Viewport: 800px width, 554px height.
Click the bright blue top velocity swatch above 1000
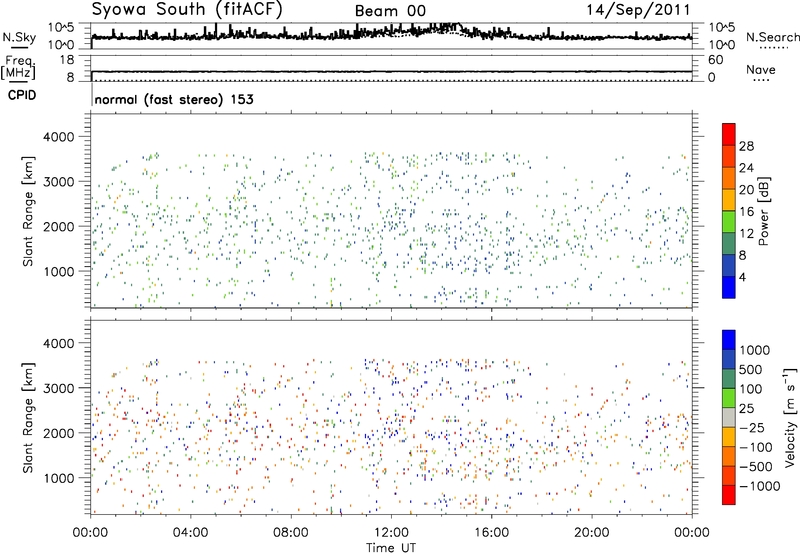(729, 340)
